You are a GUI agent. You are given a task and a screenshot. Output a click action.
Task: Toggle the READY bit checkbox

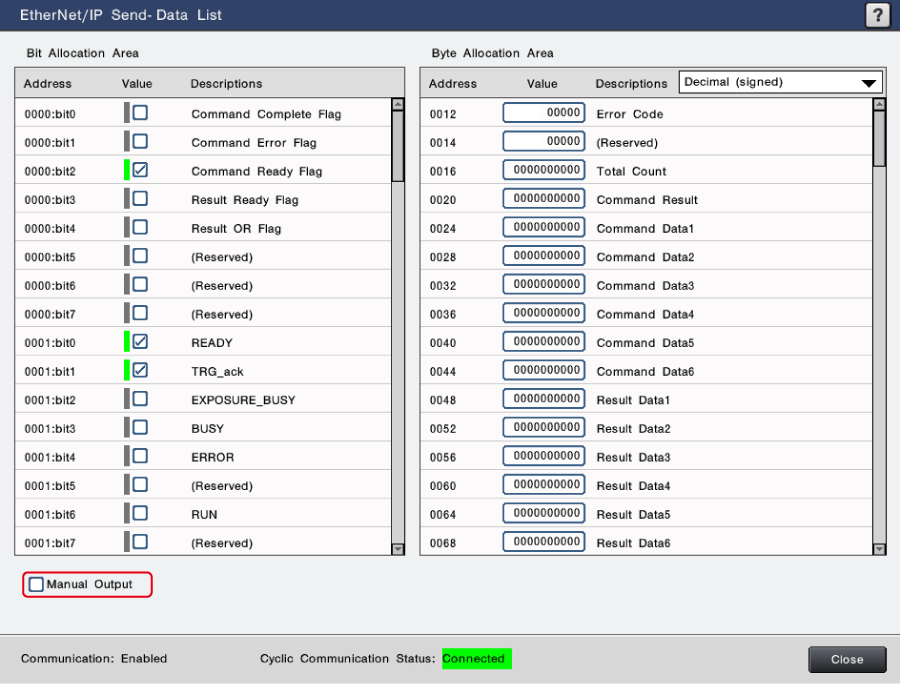140,342
